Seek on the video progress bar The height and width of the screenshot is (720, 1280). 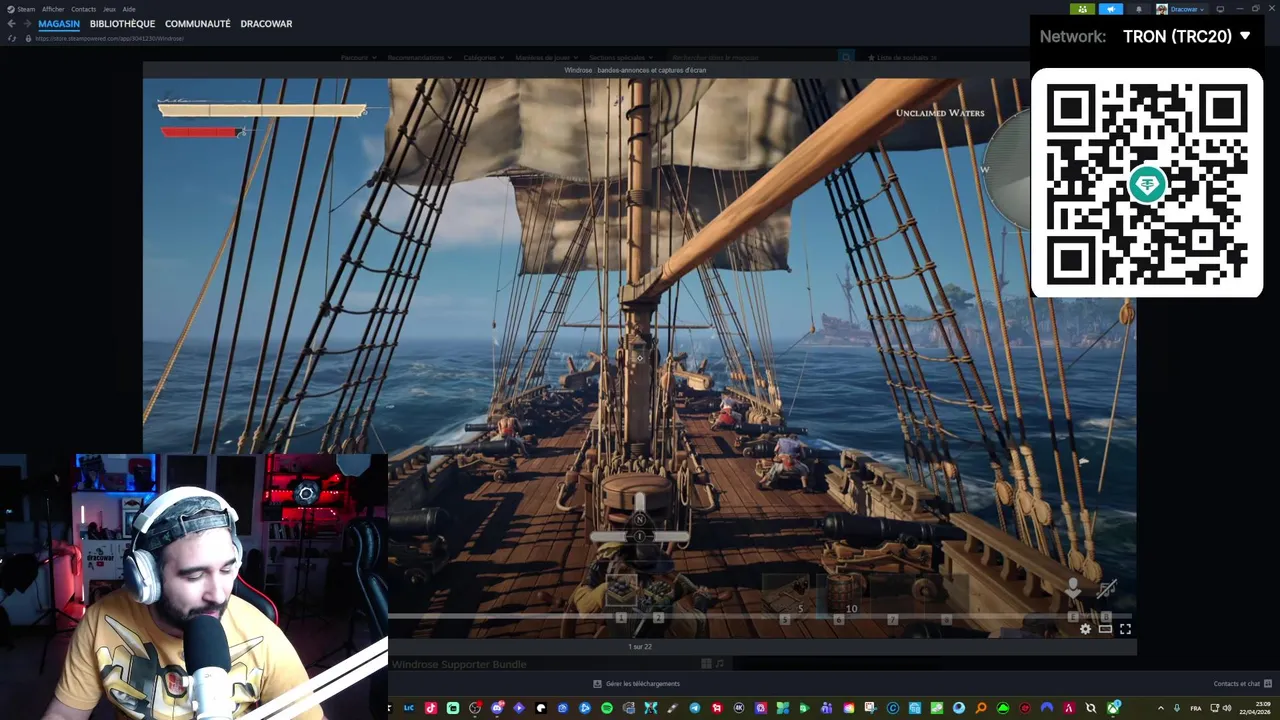(760, 615)
